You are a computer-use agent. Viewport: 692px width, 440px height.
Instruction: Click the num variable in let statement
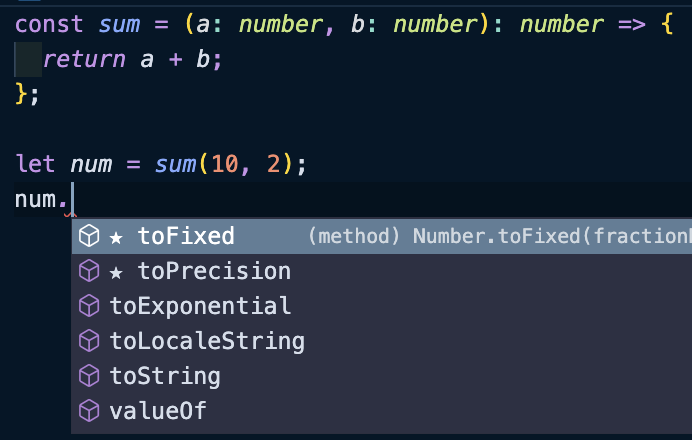coord(91,165)
